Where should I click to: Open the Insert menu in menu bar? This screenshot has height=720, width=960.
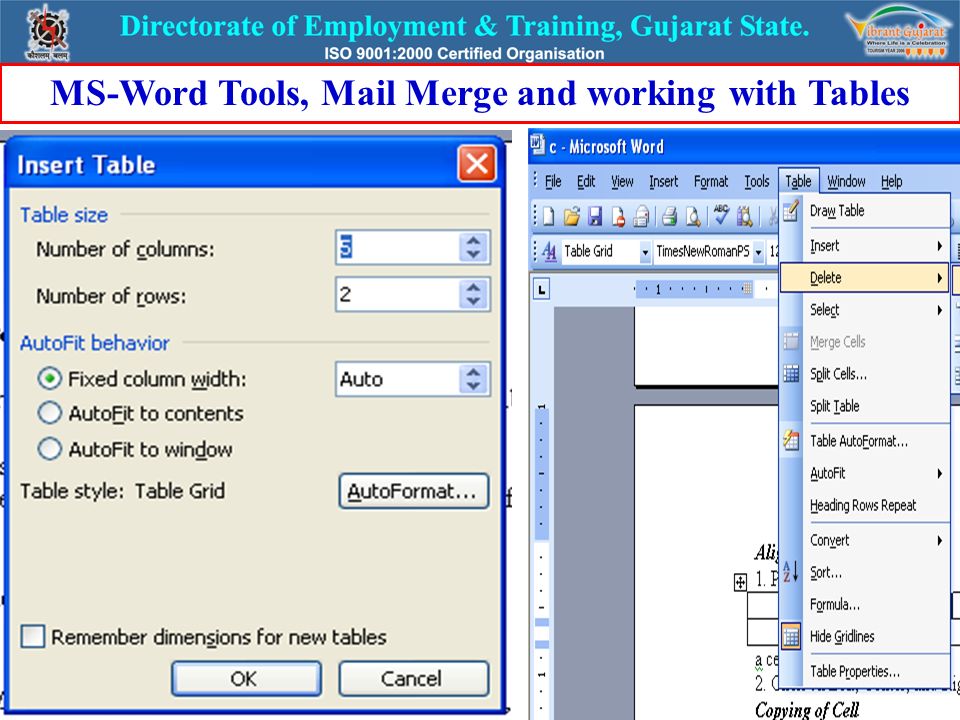coord(664,181)
